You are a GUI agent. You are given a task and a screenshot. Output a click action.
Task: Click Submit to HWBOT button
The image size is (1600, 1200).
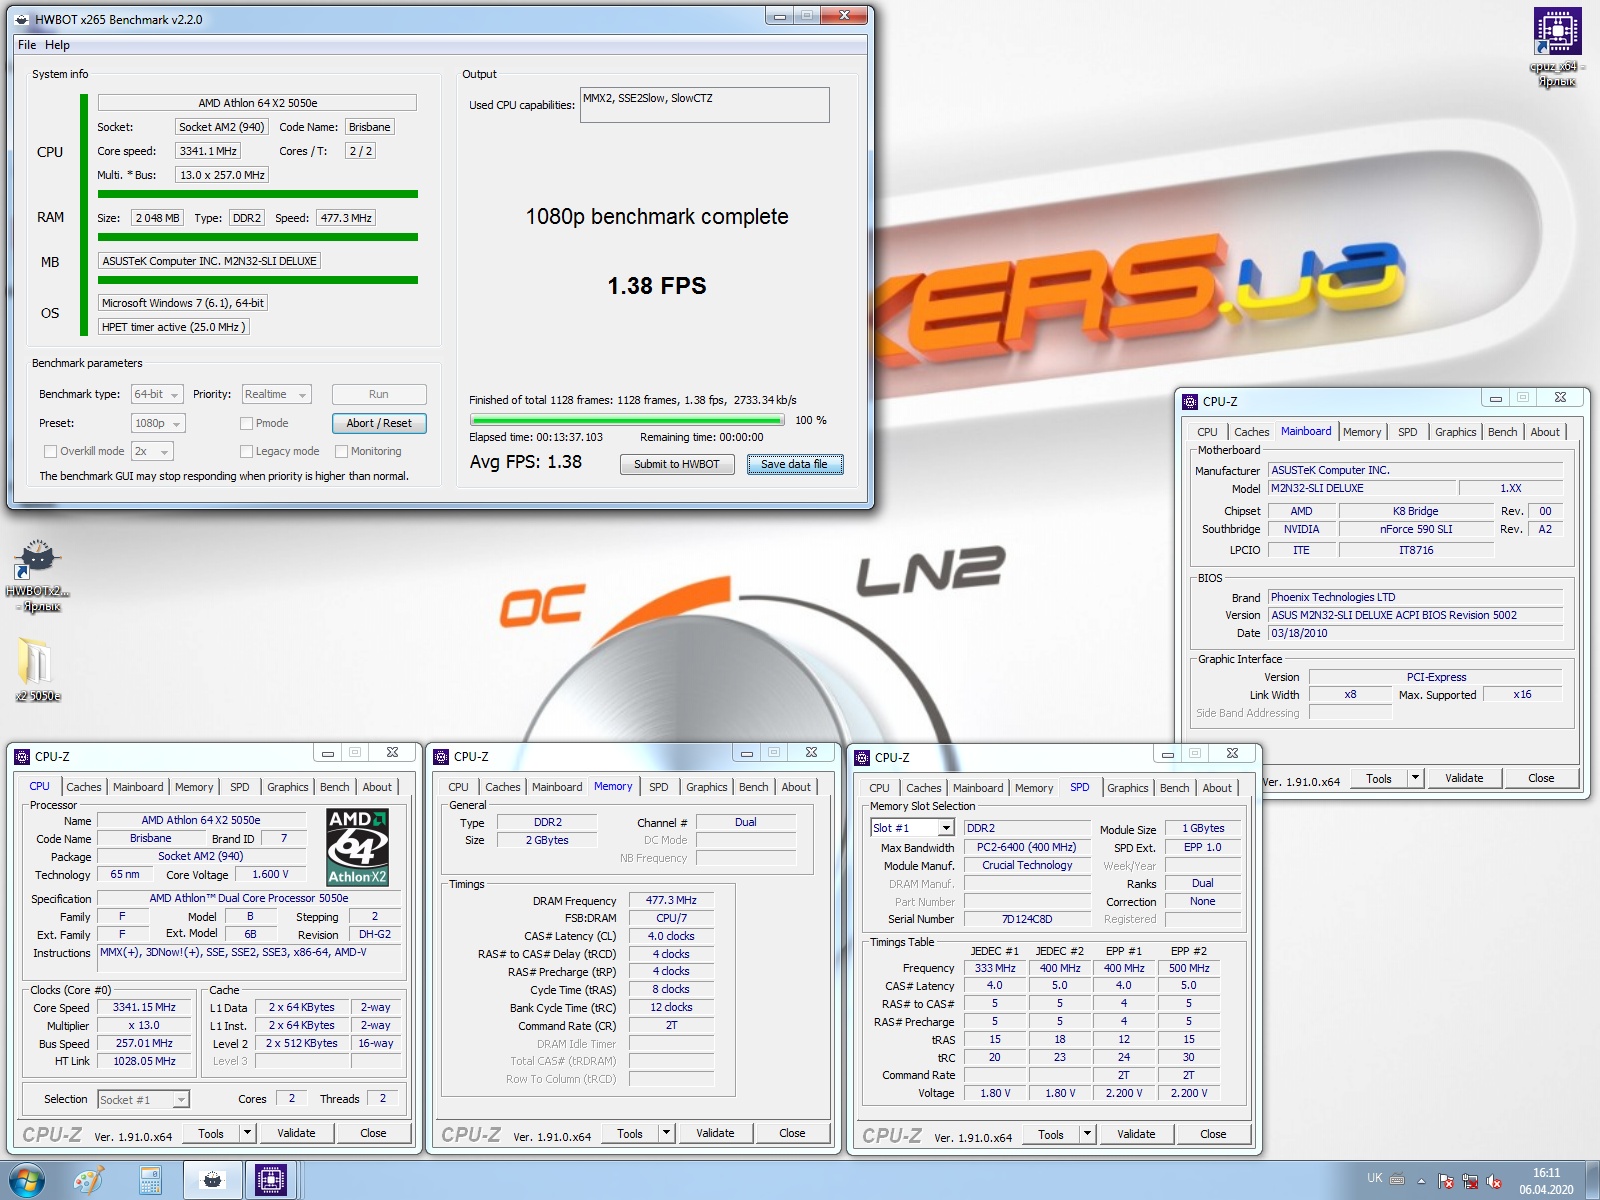coord(677,464)
